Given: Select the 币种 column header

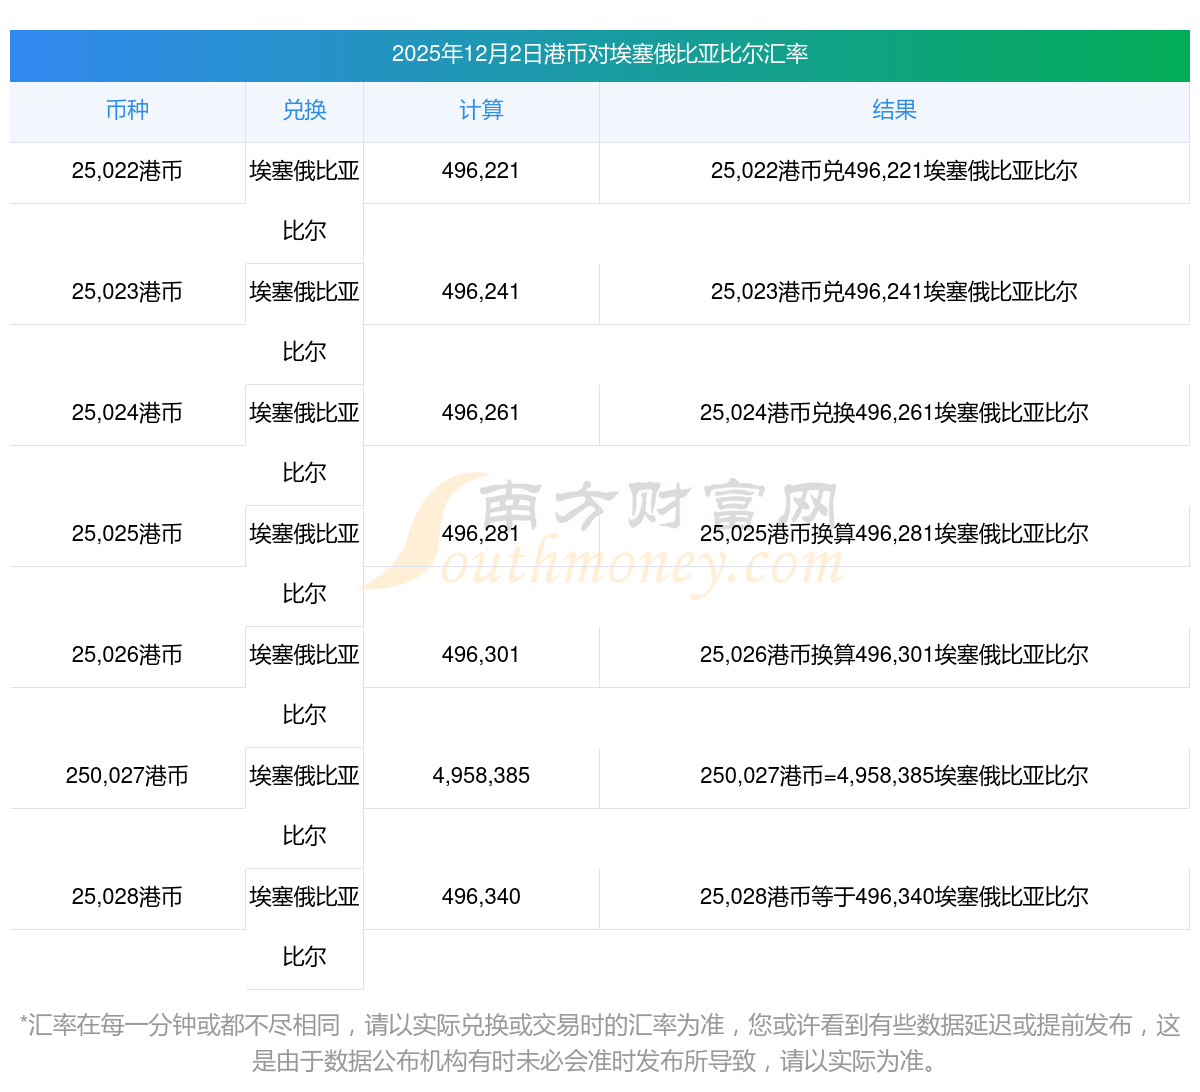Looking at the screenshot, I should pyautogui.click(x=127, y=111).
